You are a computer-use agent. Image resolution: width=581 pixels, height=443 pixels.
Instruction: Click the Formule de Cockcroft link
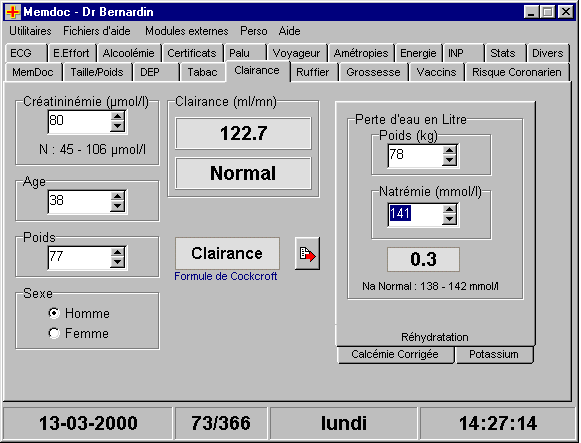(226, 276)
